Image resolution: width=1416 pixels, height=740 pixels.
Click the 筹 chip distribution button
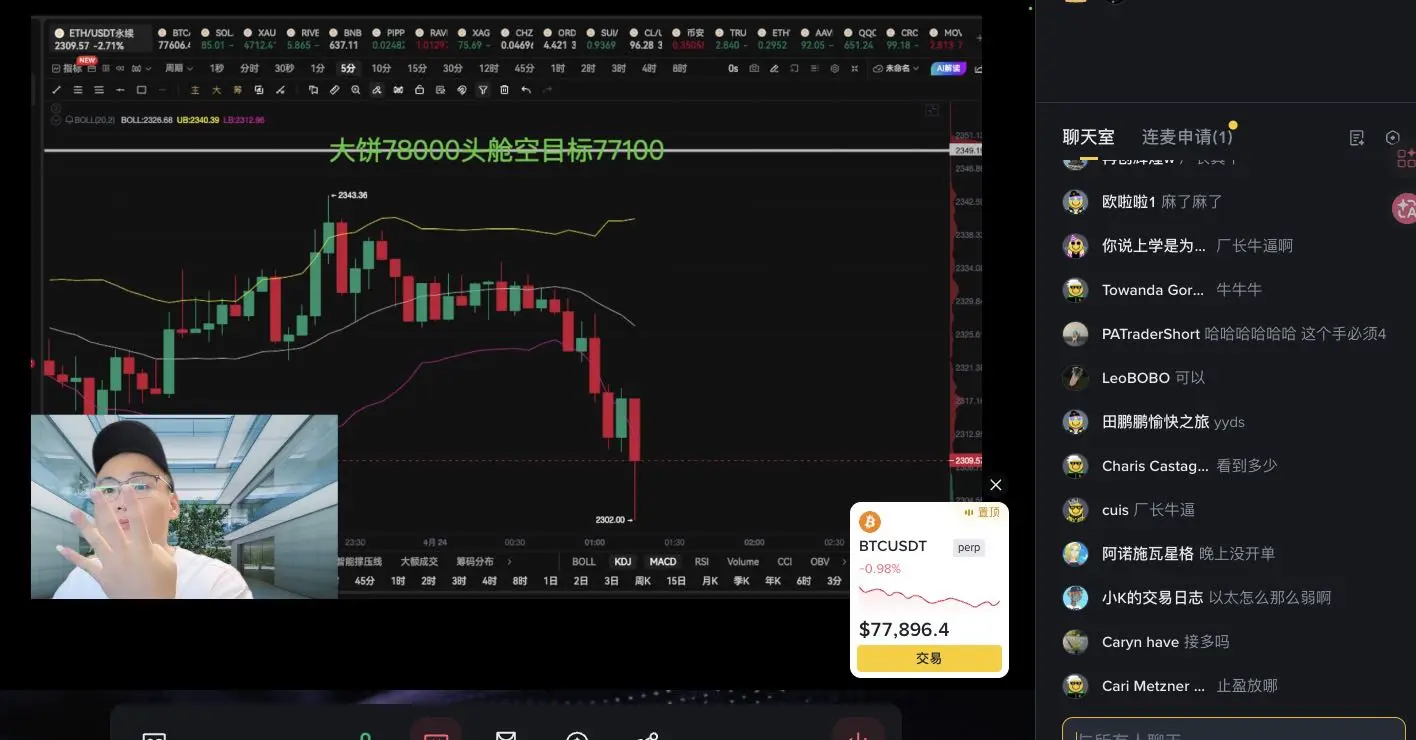point(237,90)
